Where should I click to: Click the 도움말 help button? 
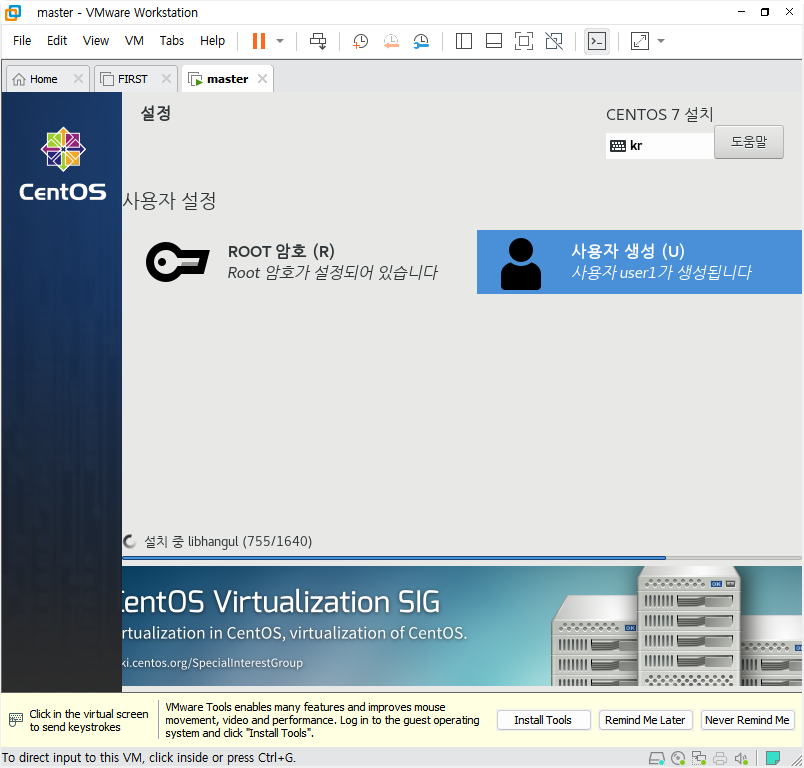point(749,142)
